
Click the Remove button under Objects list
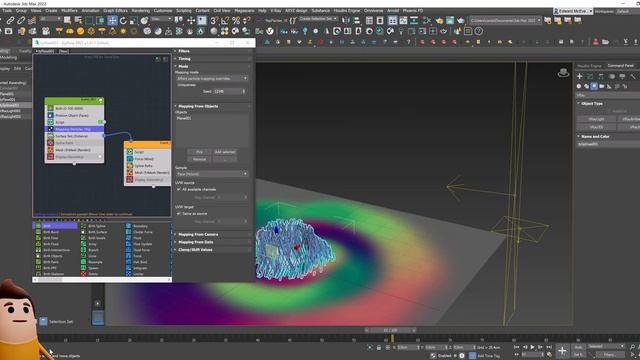[x=199, y=159]
